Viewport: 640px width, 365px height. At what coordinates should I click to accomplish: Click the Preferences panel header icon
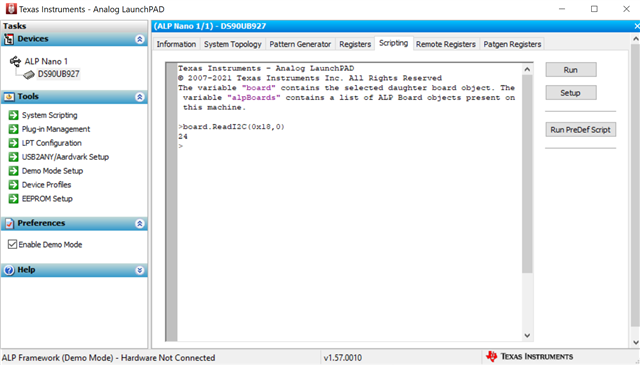[x=9, y=223]
